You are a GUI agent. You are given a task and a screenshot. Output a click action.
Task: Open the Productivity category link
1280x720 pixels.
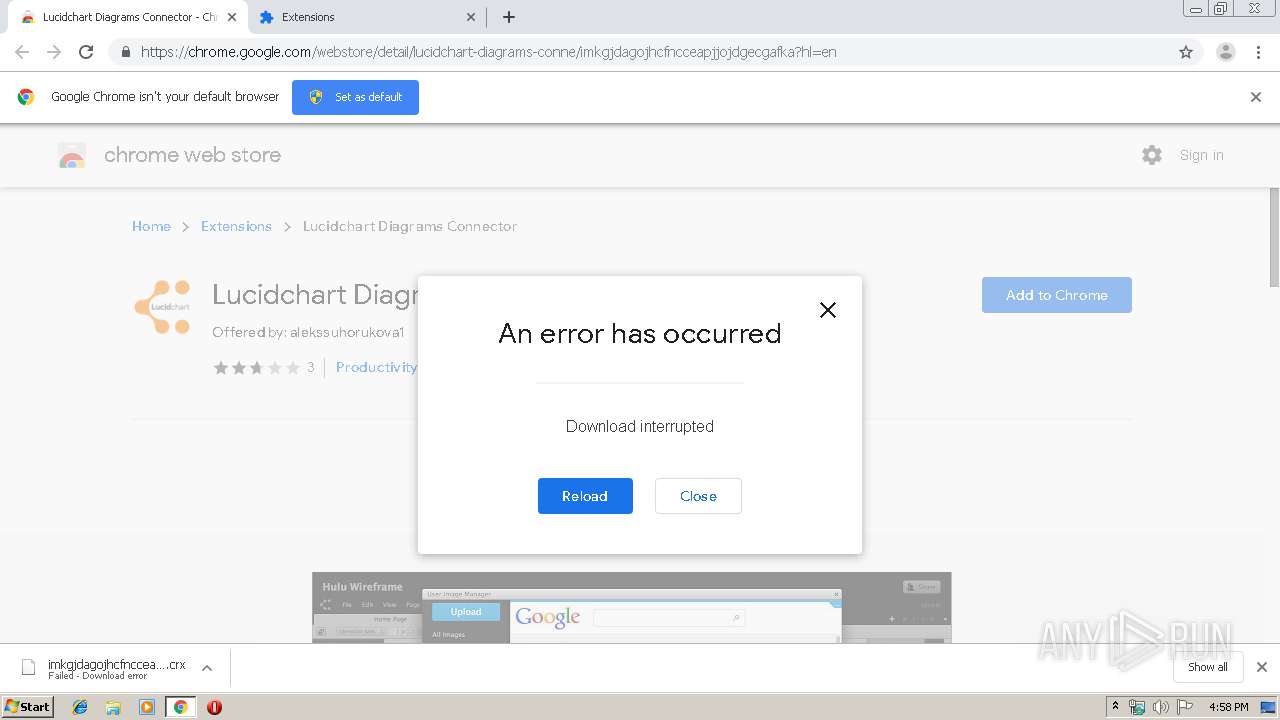376,367
